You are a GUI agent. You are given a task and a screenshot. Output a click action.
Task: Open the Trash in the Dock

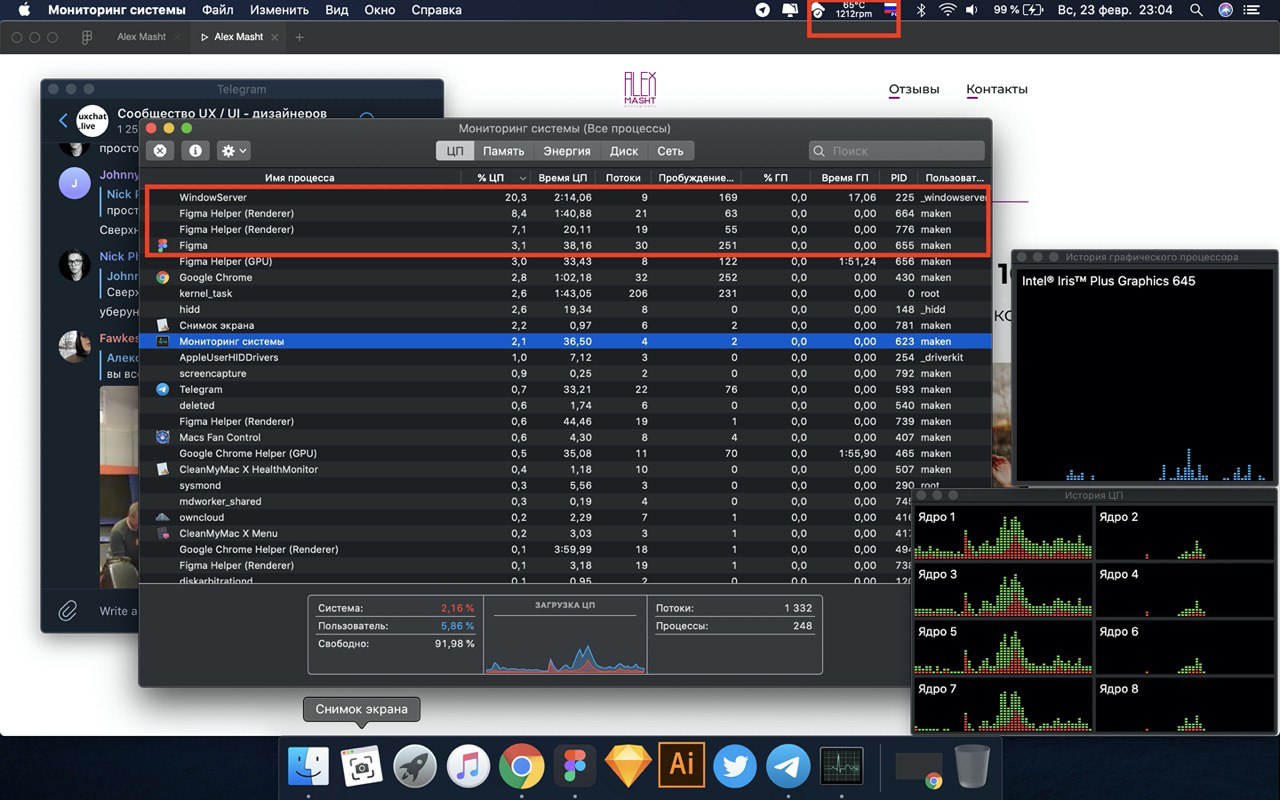point(972,767)
